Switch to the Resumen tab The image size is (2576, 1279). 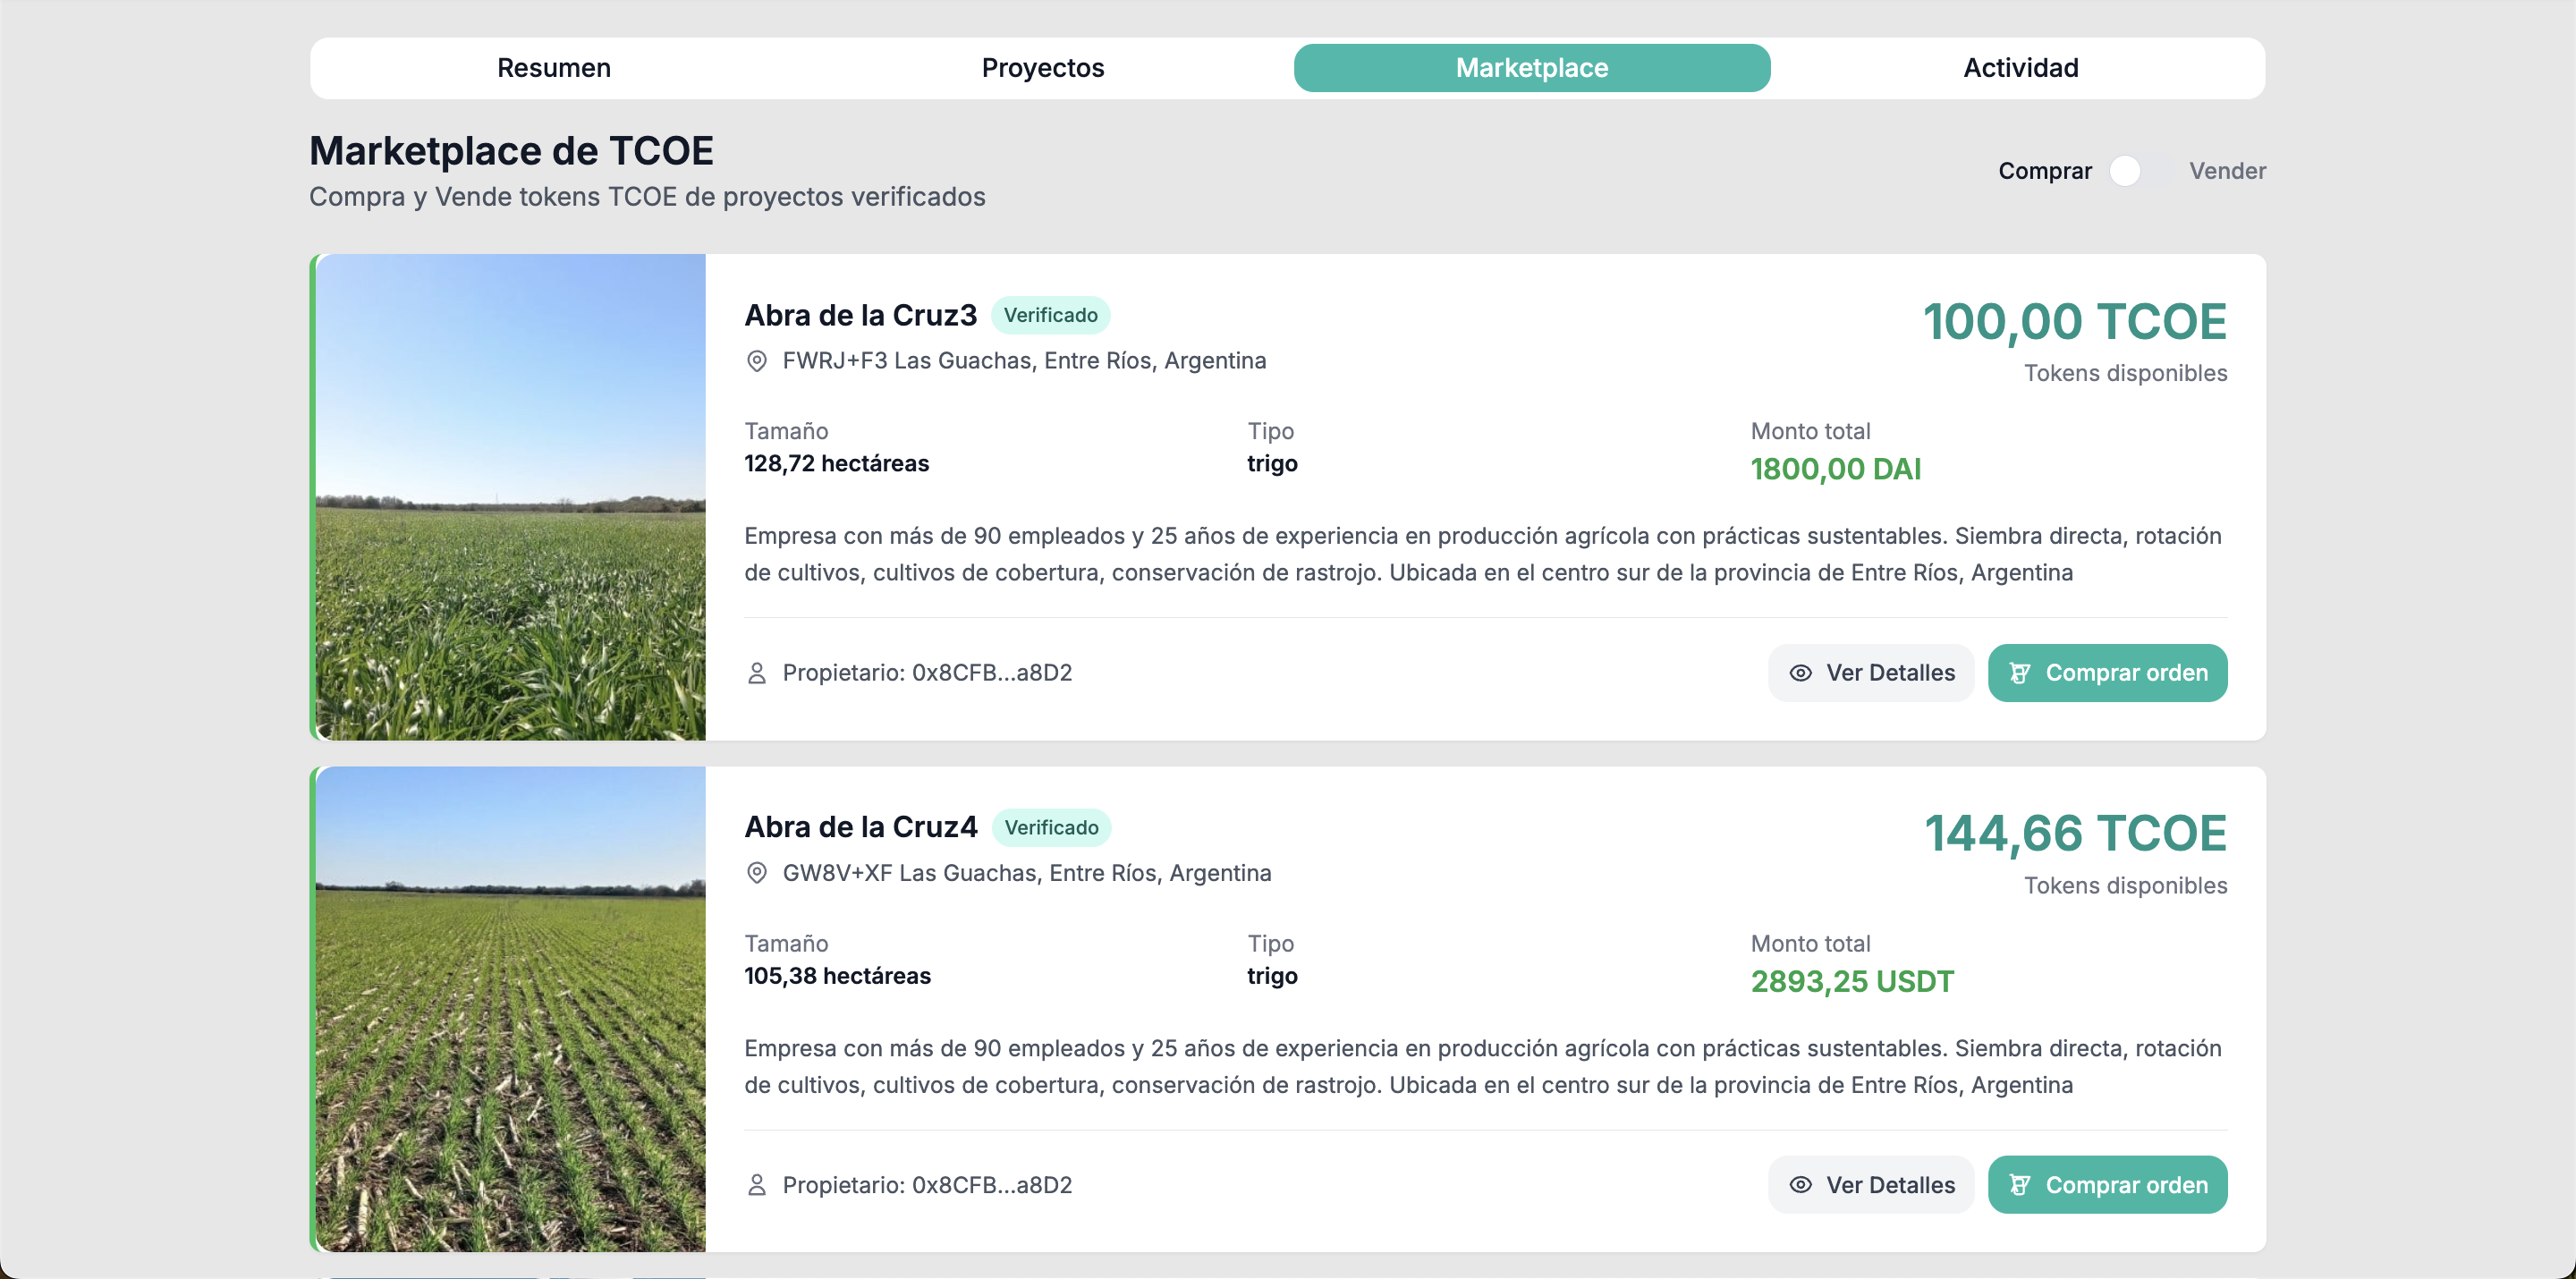coord(554,68)
